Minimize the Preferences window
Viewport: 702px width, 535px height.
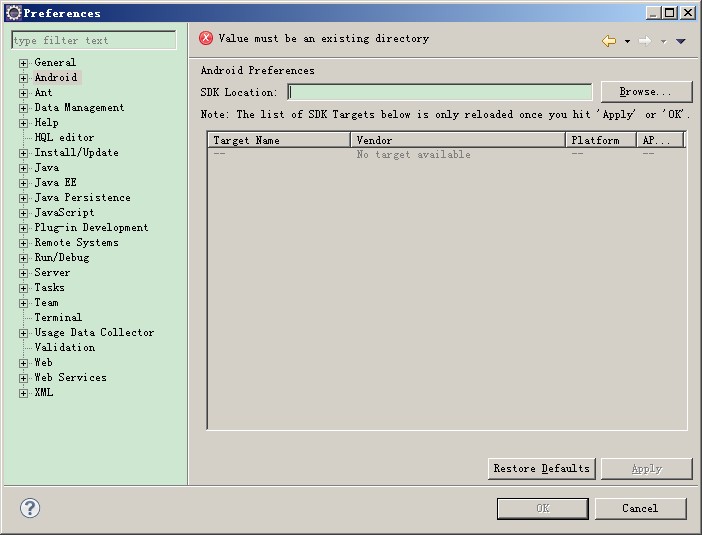click(654, 13)
